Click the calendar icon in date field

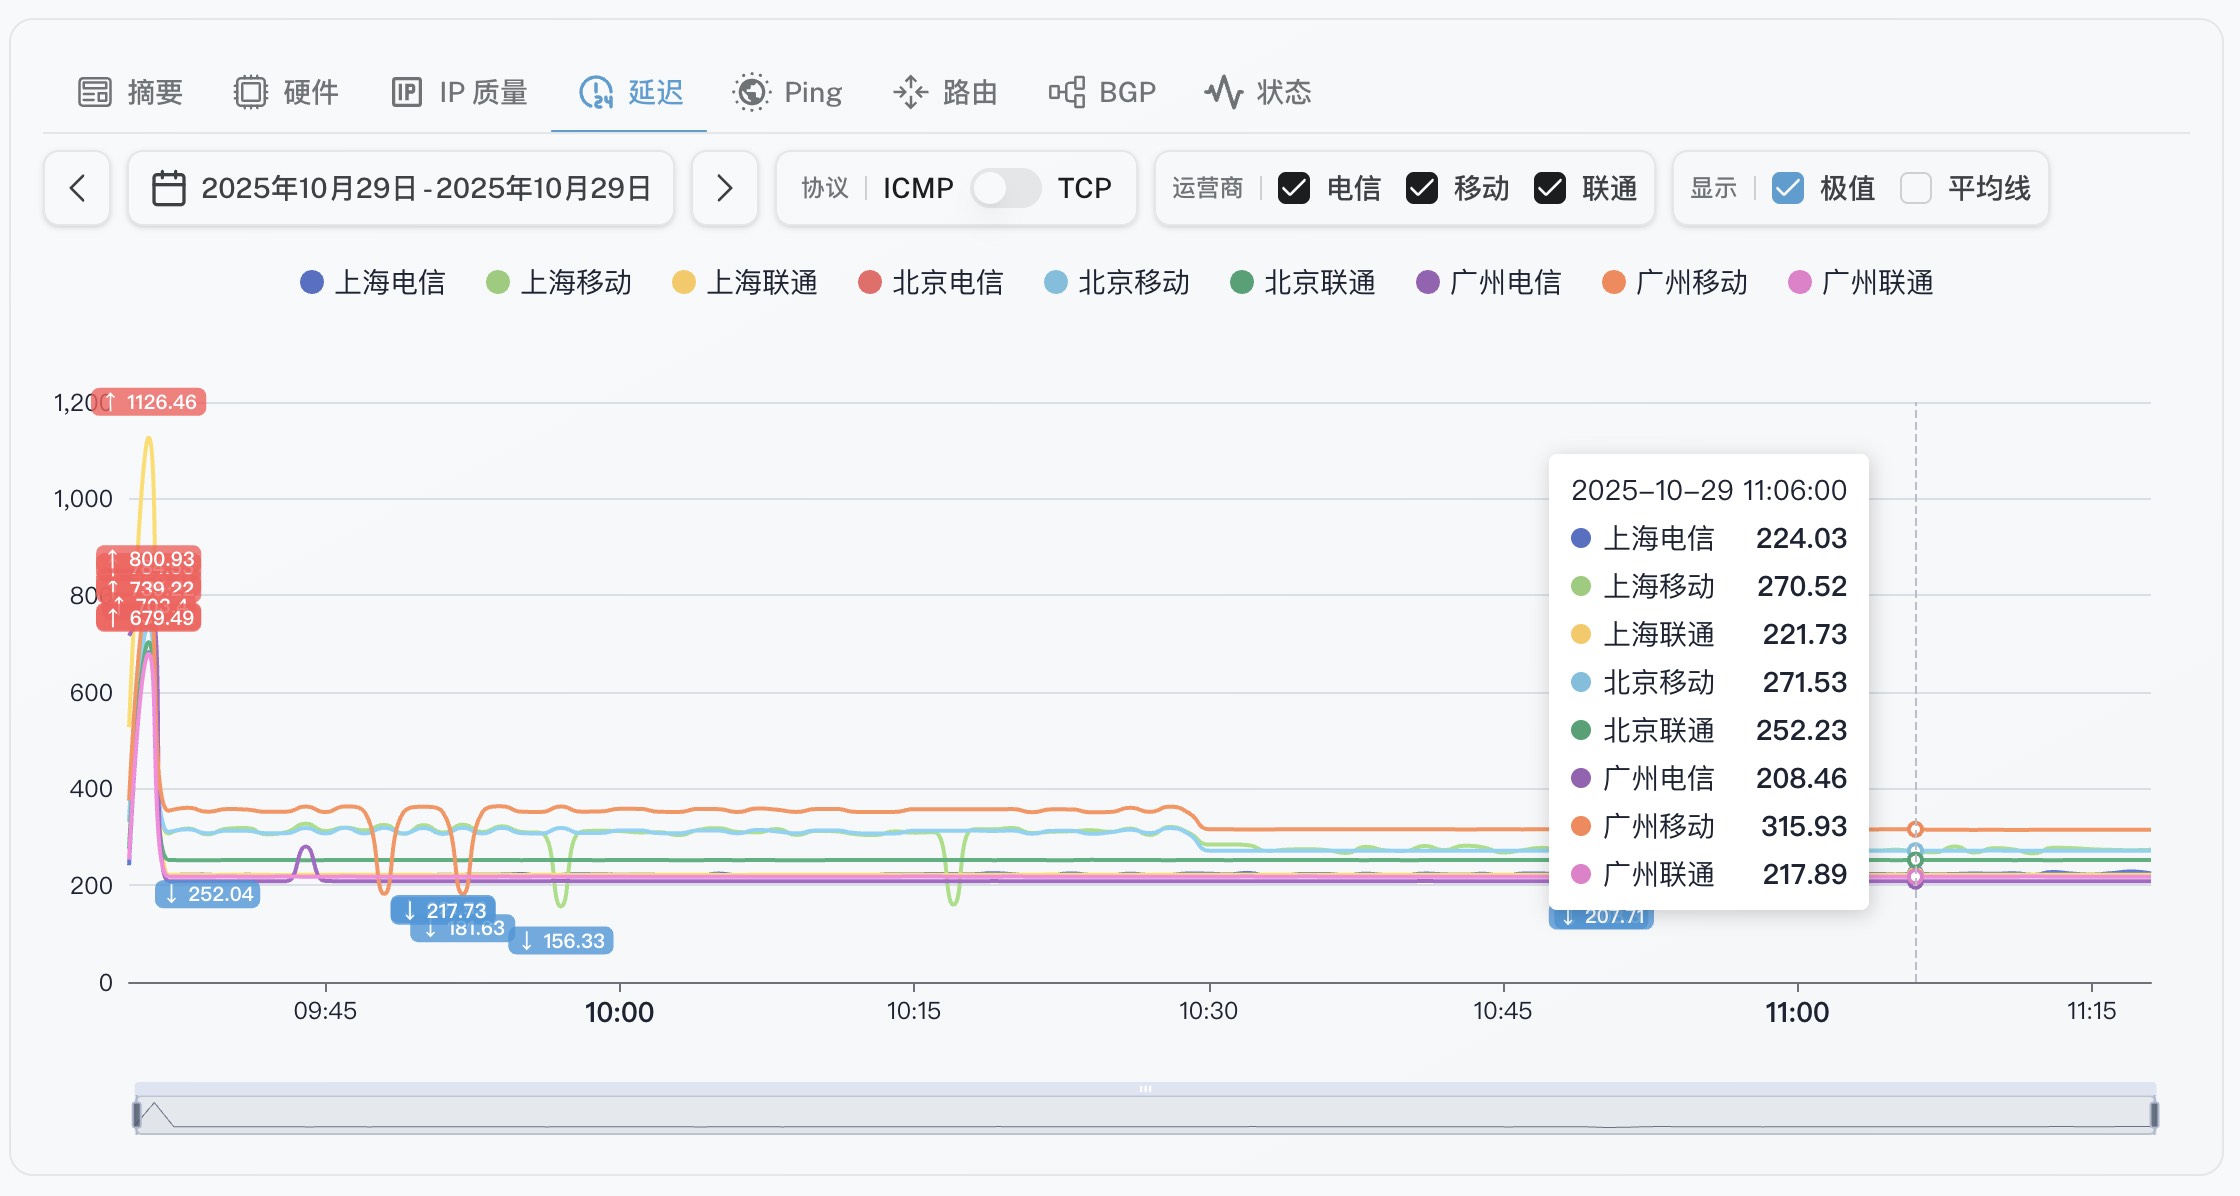point(168,188)
